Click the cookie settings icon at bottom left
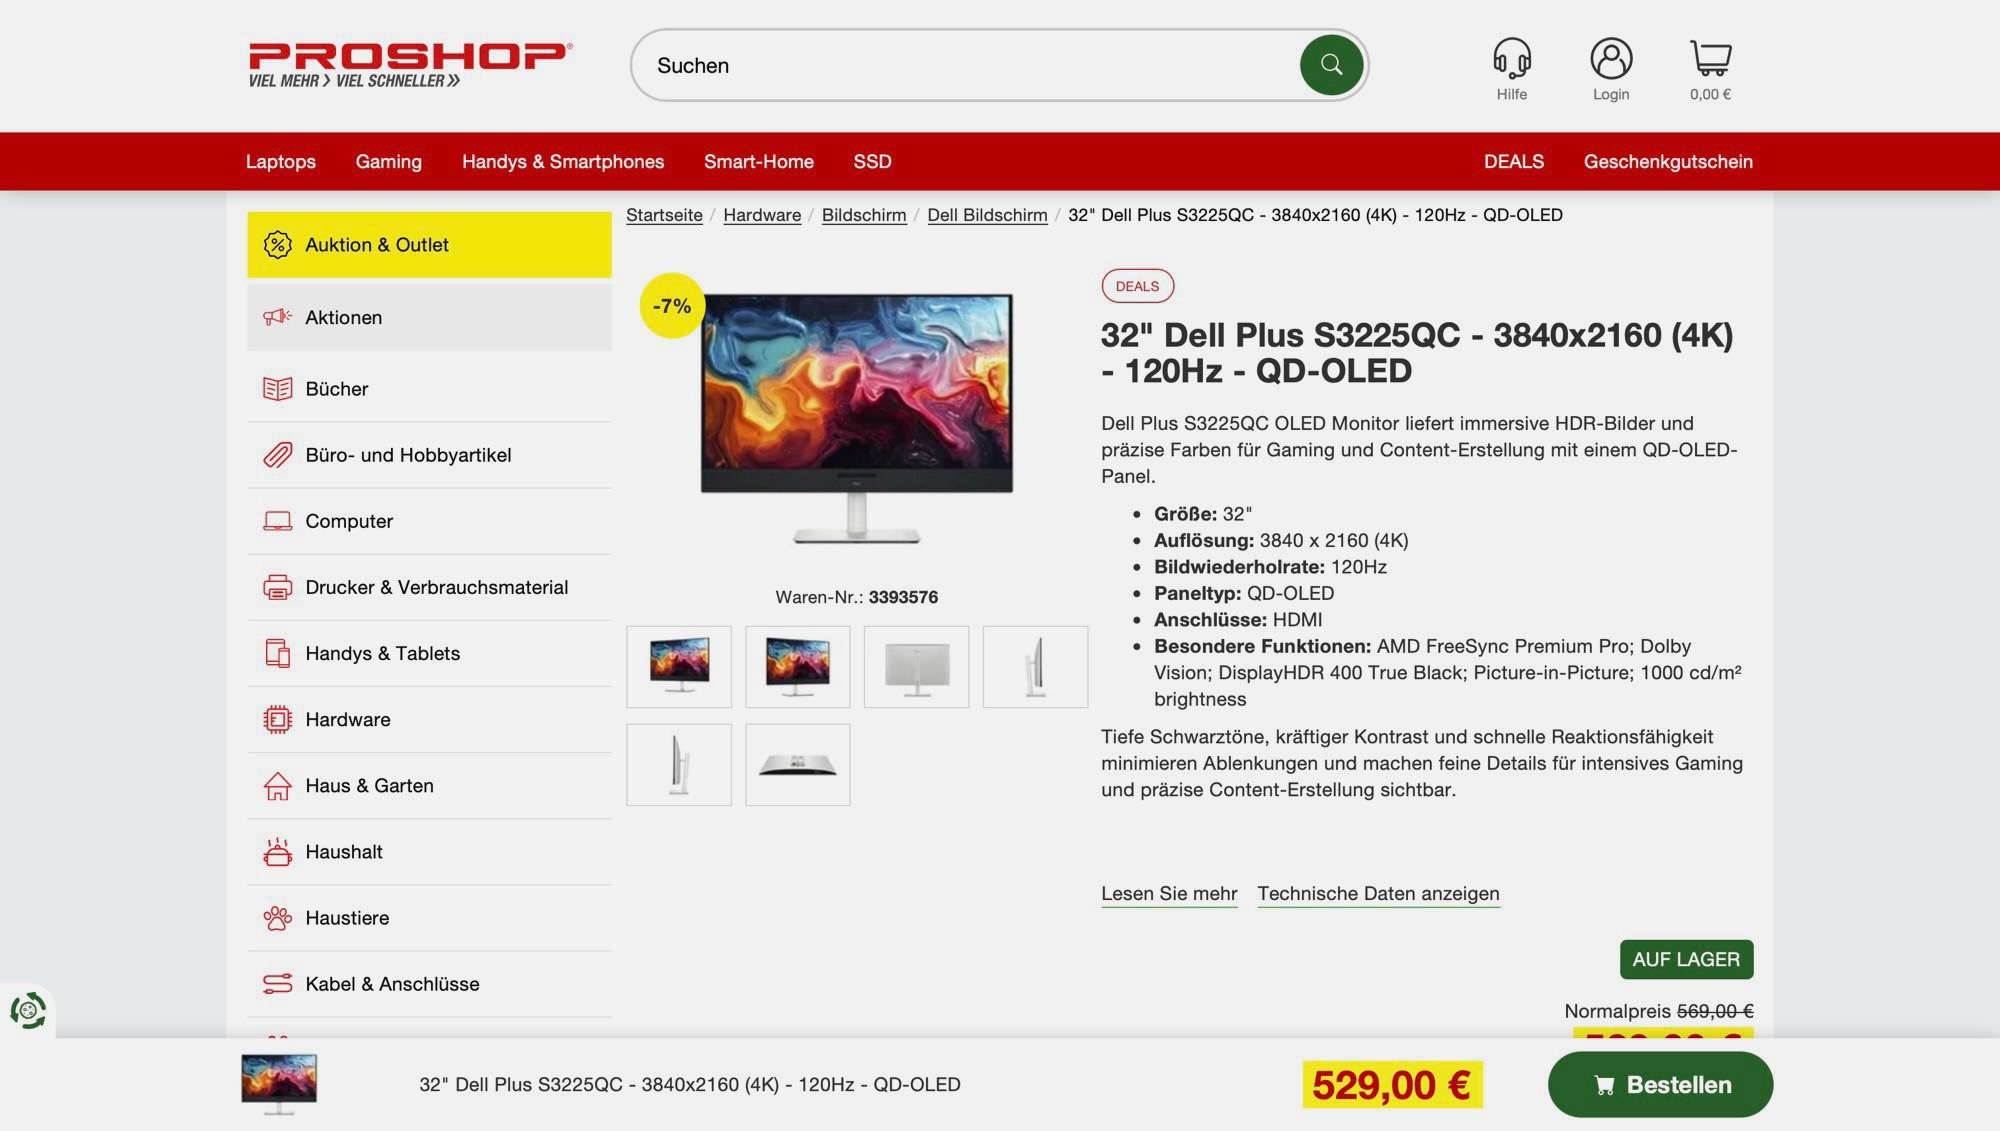The image size is (2000, 1131). tap(28, 1011)
